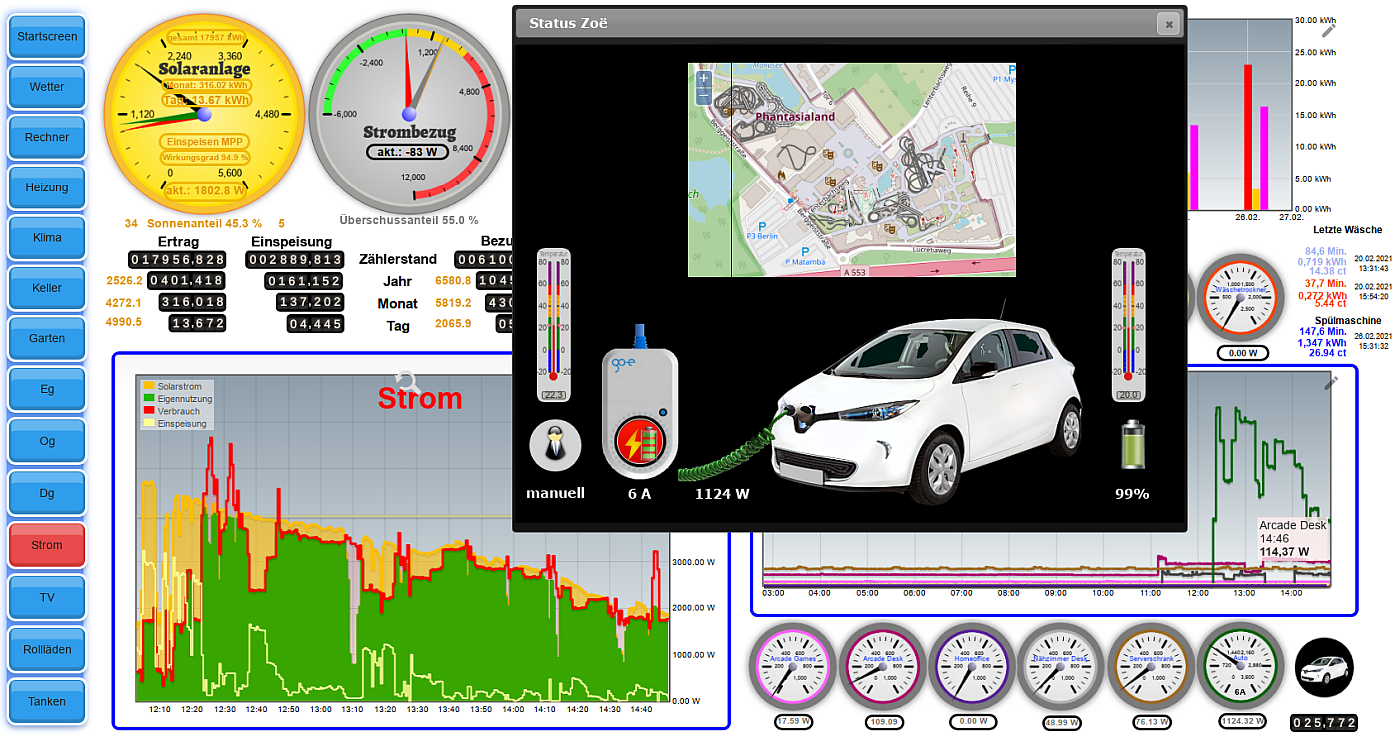Click the Eigennutzung legend swatch
Viewport: 1400px width, 746px height.
[x=148, y=398]
